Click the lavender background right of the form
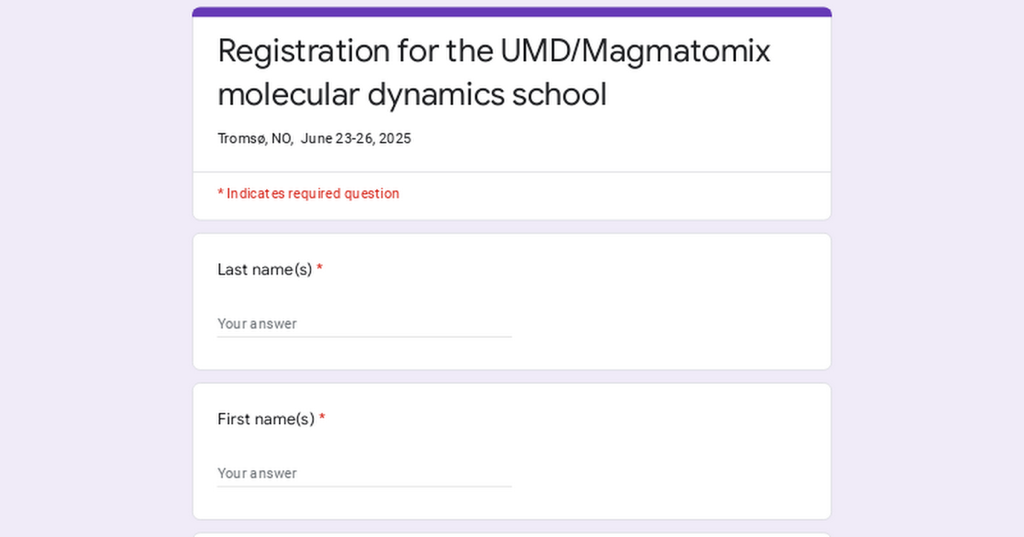This screenshot has height=537, width=1024. click(x=928, y=300)
